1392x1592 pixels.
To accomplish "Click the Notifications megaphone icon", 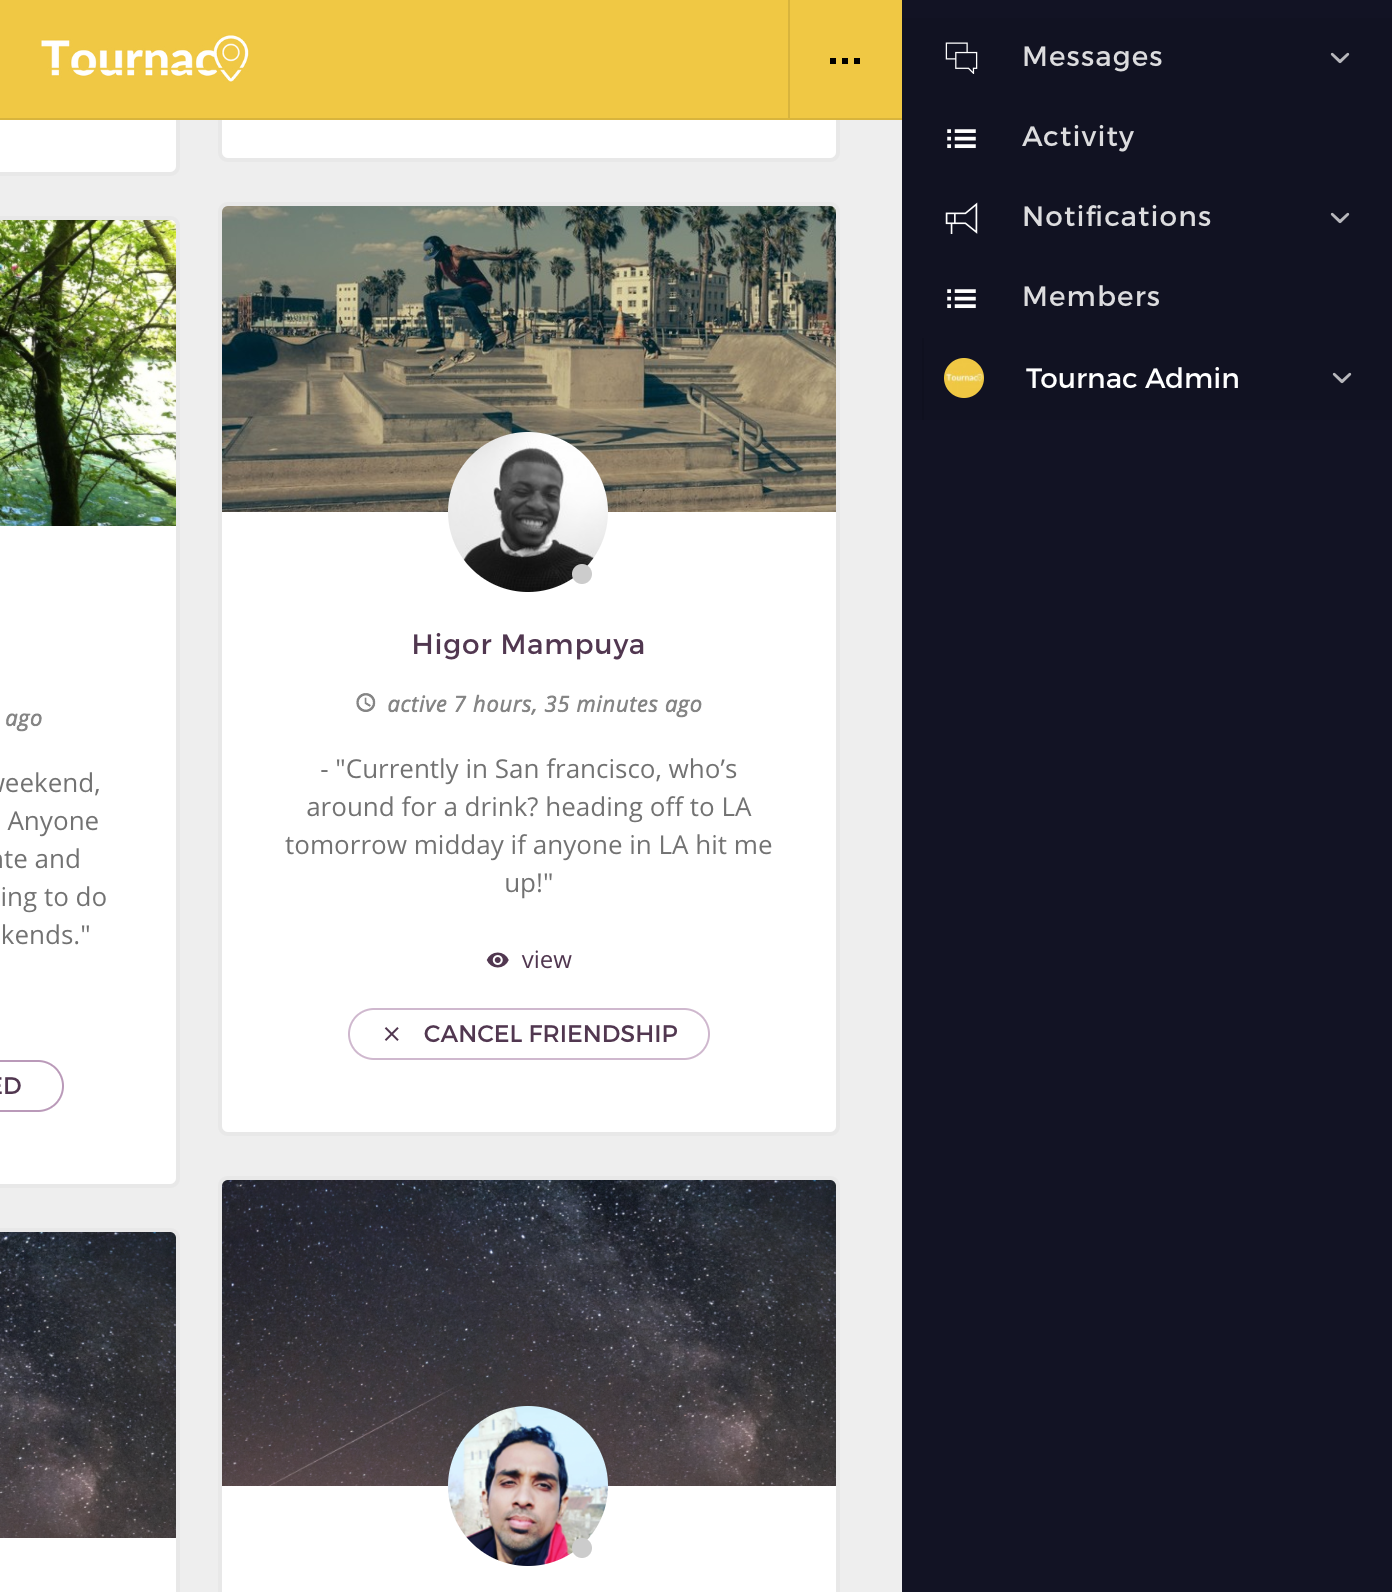I will (x=961, y=218).
